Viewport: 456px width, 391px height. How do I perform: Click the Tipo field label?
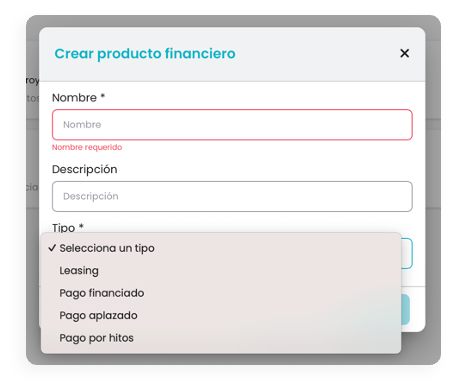coord(63,228)
